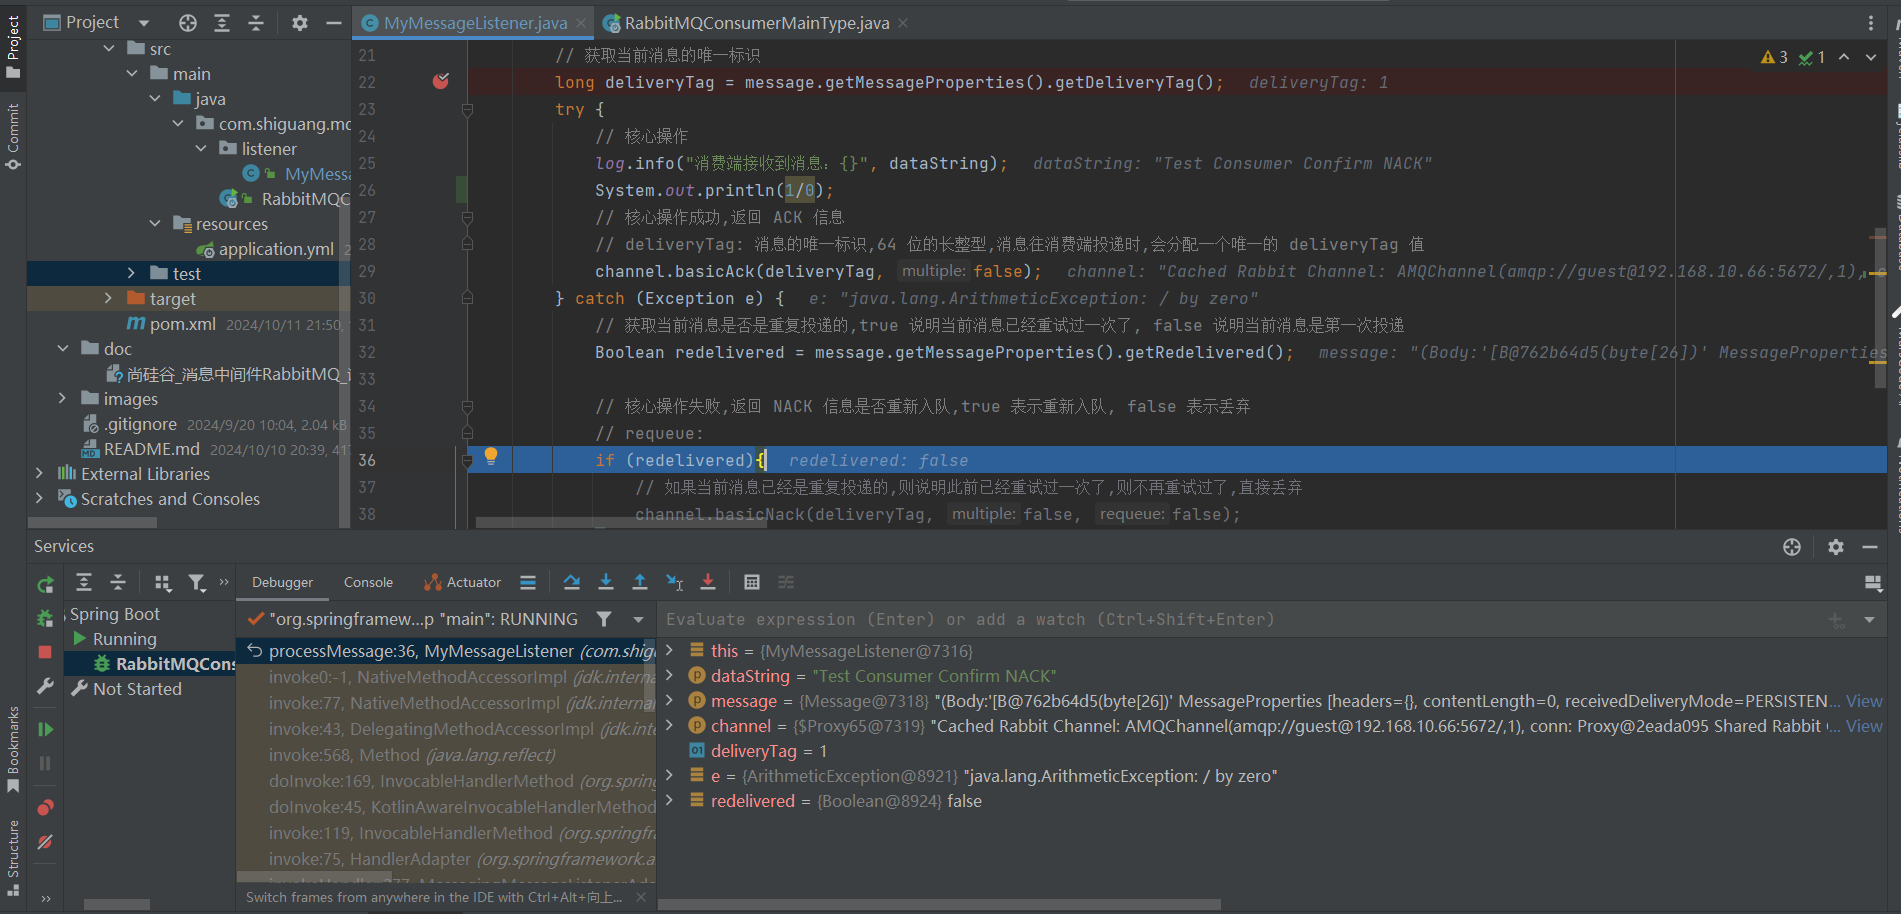
Task: Open the Services filter funnel dropdown
Action: 197,582
